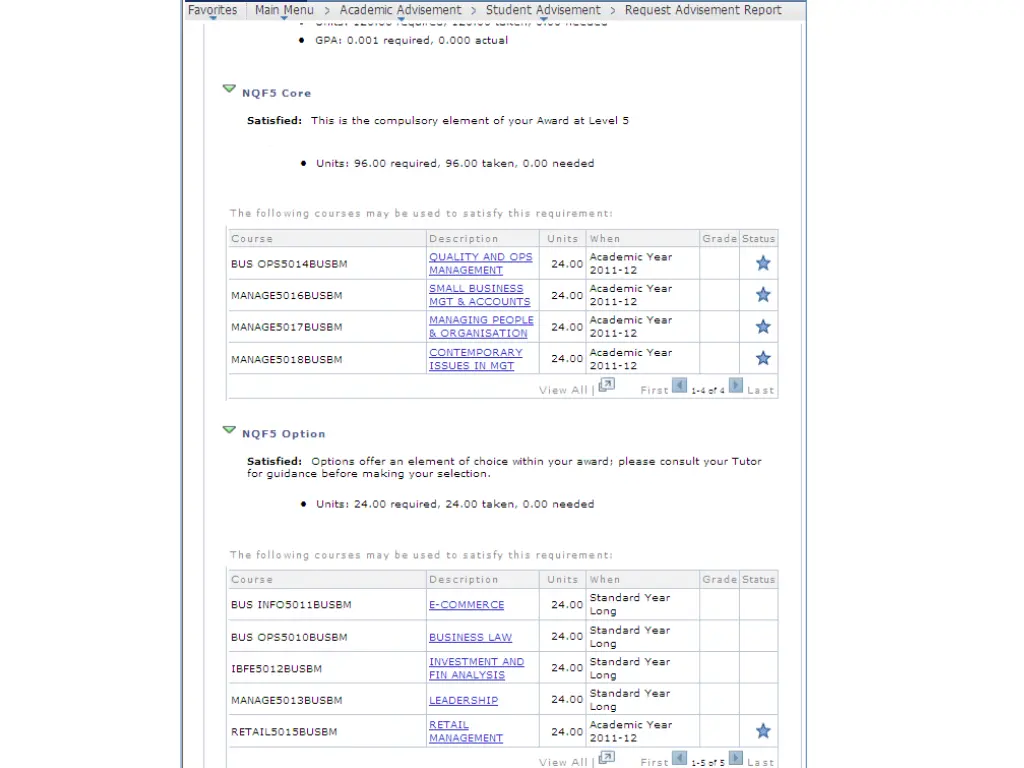
Task: Open the Main Menu dropdown
Action: [x=284, y=10]
